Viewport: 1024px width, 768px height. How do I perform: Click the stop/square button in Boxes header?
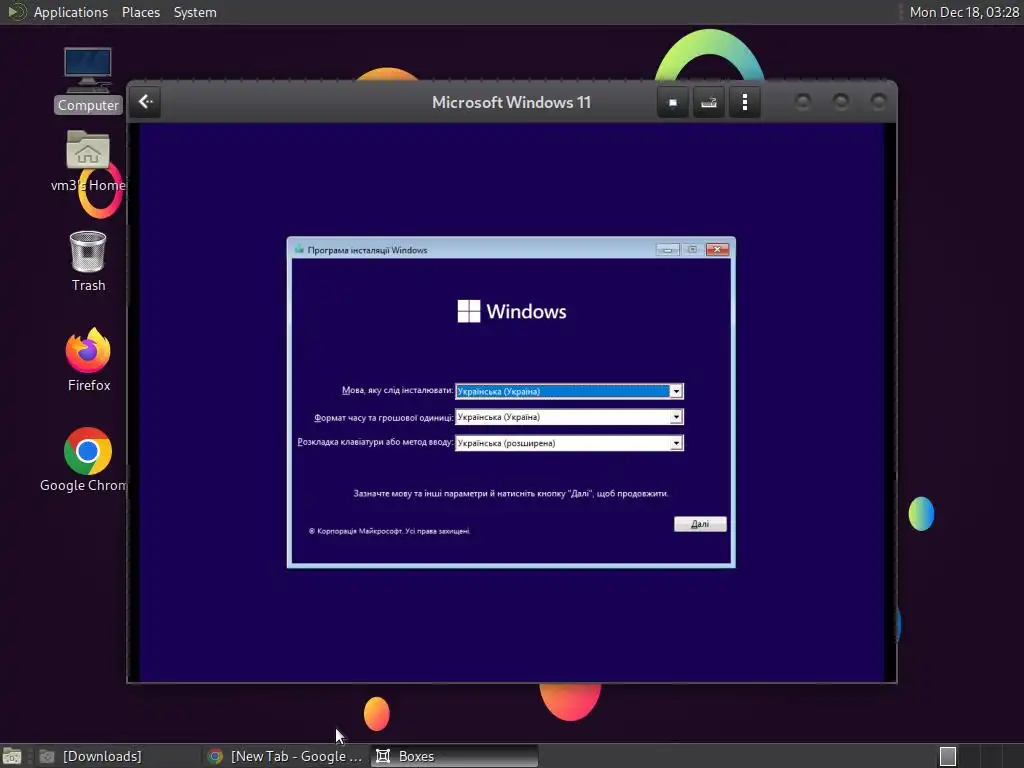point(673,103)
